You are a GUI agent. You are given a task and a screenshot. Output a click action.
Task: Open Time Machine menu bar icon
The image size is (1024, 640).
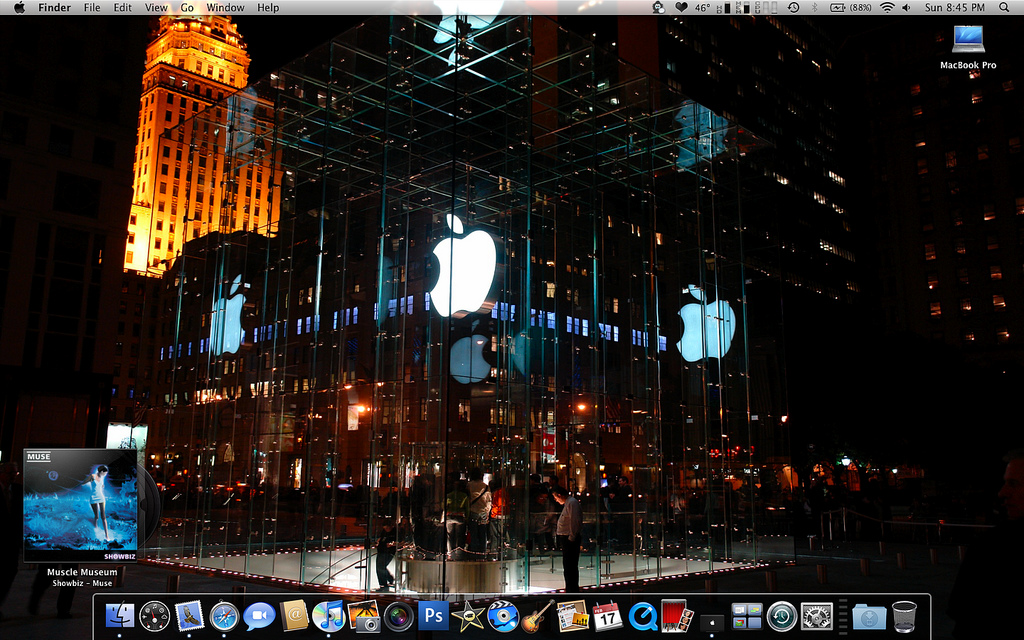click(793, 7)
